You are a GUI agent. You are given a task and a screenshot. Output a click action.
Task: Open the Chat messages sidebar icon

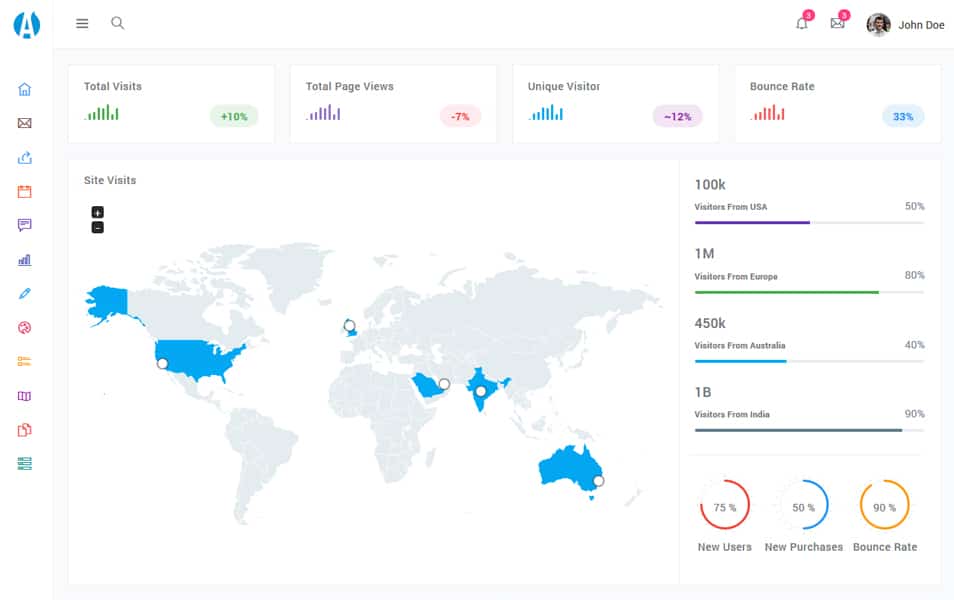(x=24, y=224)
